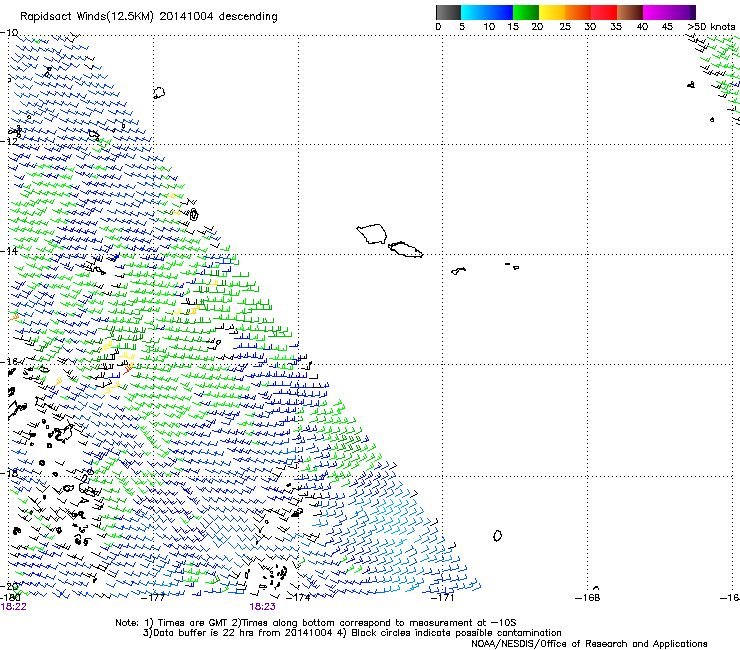This screenshot has width=740, height=650.
Task: Click the small Tutuila island outline near -171
Action: point(458,271)
